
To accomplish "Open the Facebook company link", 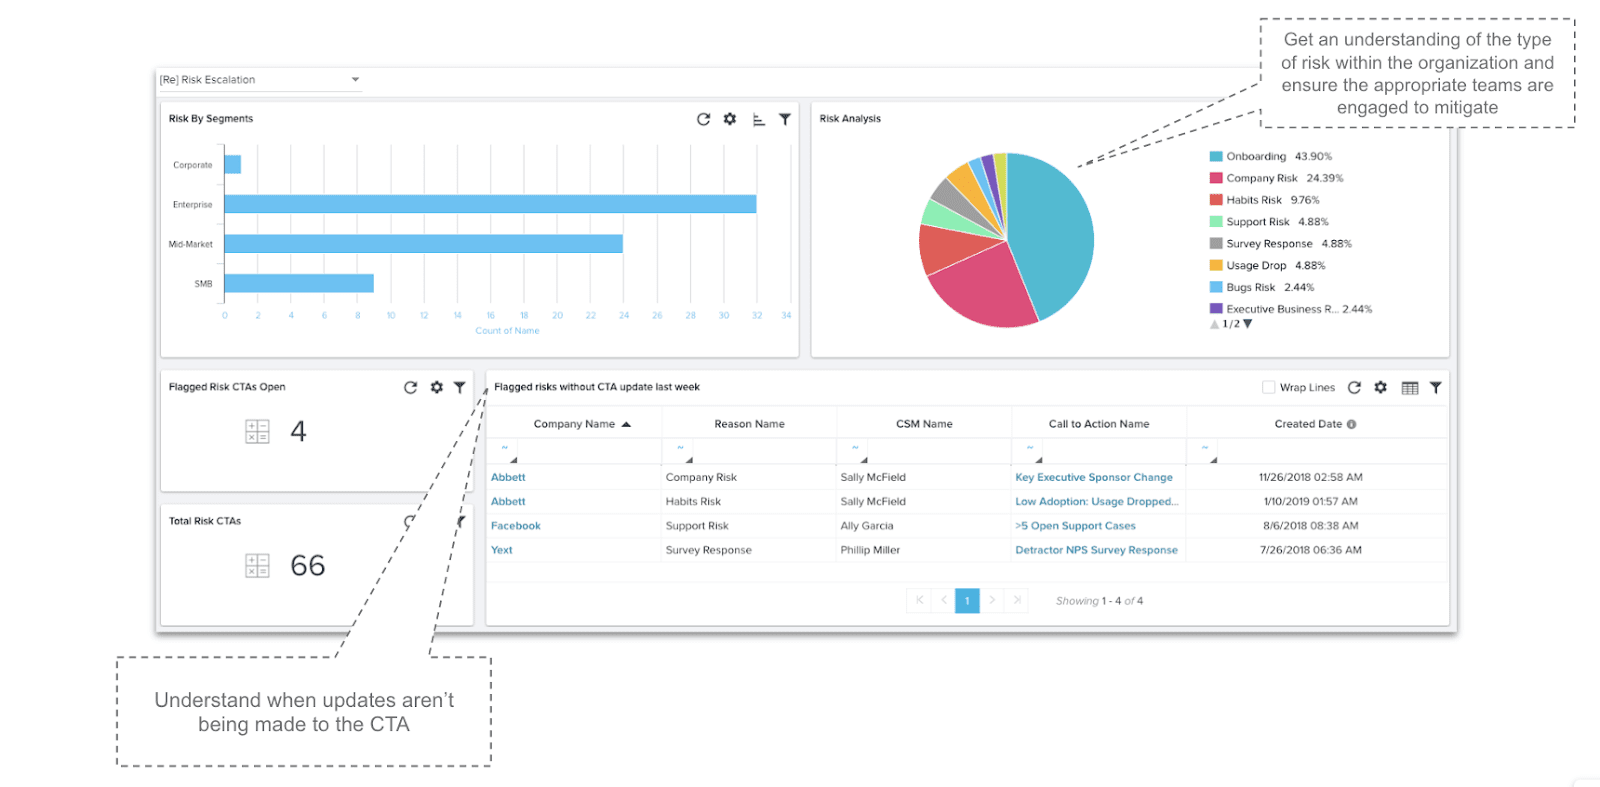I will coord(516,526).
